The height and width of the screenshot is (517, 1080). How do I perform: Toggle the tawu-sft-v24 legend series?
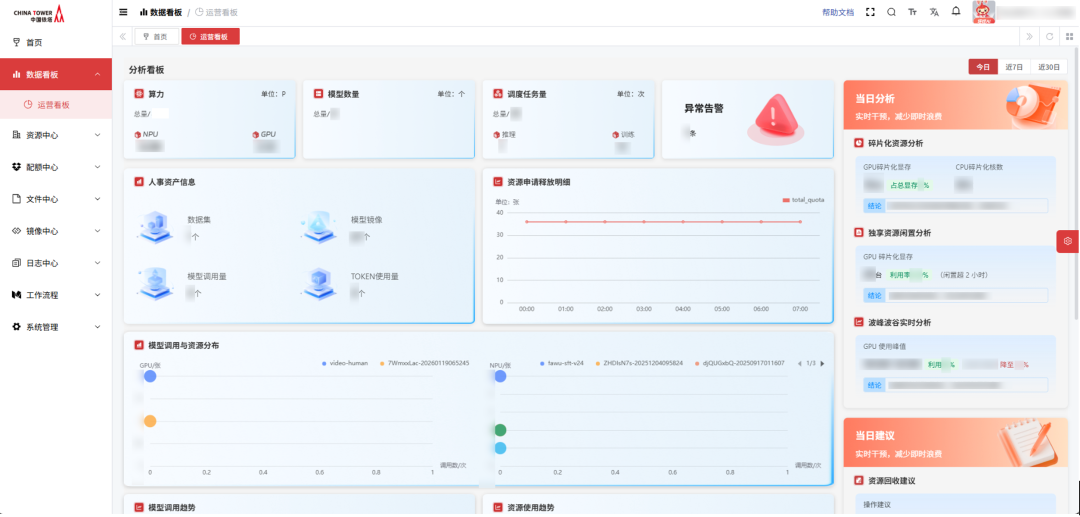[562, 362]
